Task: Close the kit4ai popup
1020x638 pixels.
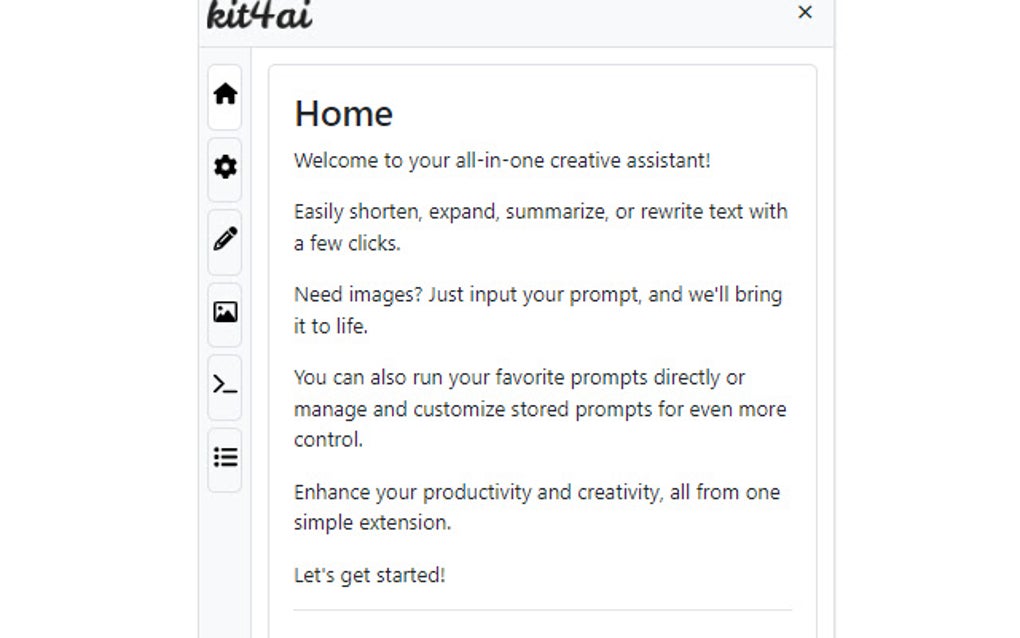Action: click(805, 13)
